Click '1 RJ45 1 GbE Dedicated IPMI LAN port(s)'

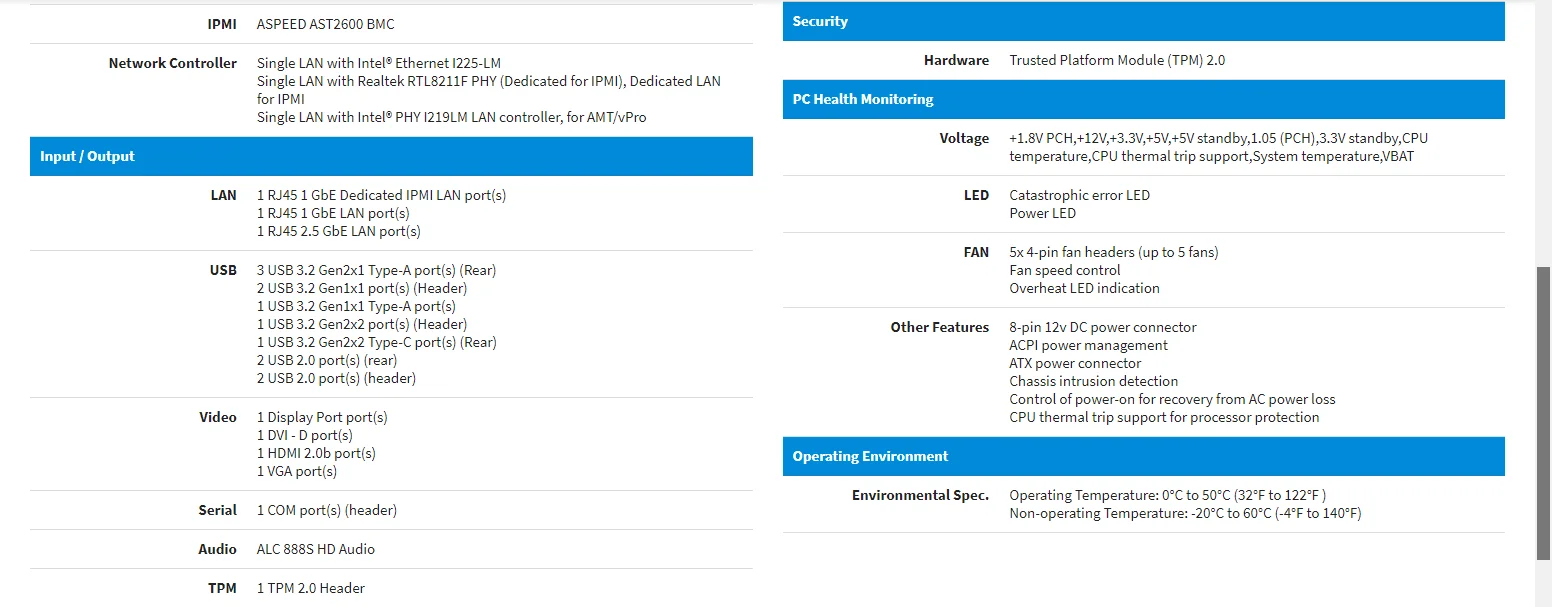tap(382, 195)
